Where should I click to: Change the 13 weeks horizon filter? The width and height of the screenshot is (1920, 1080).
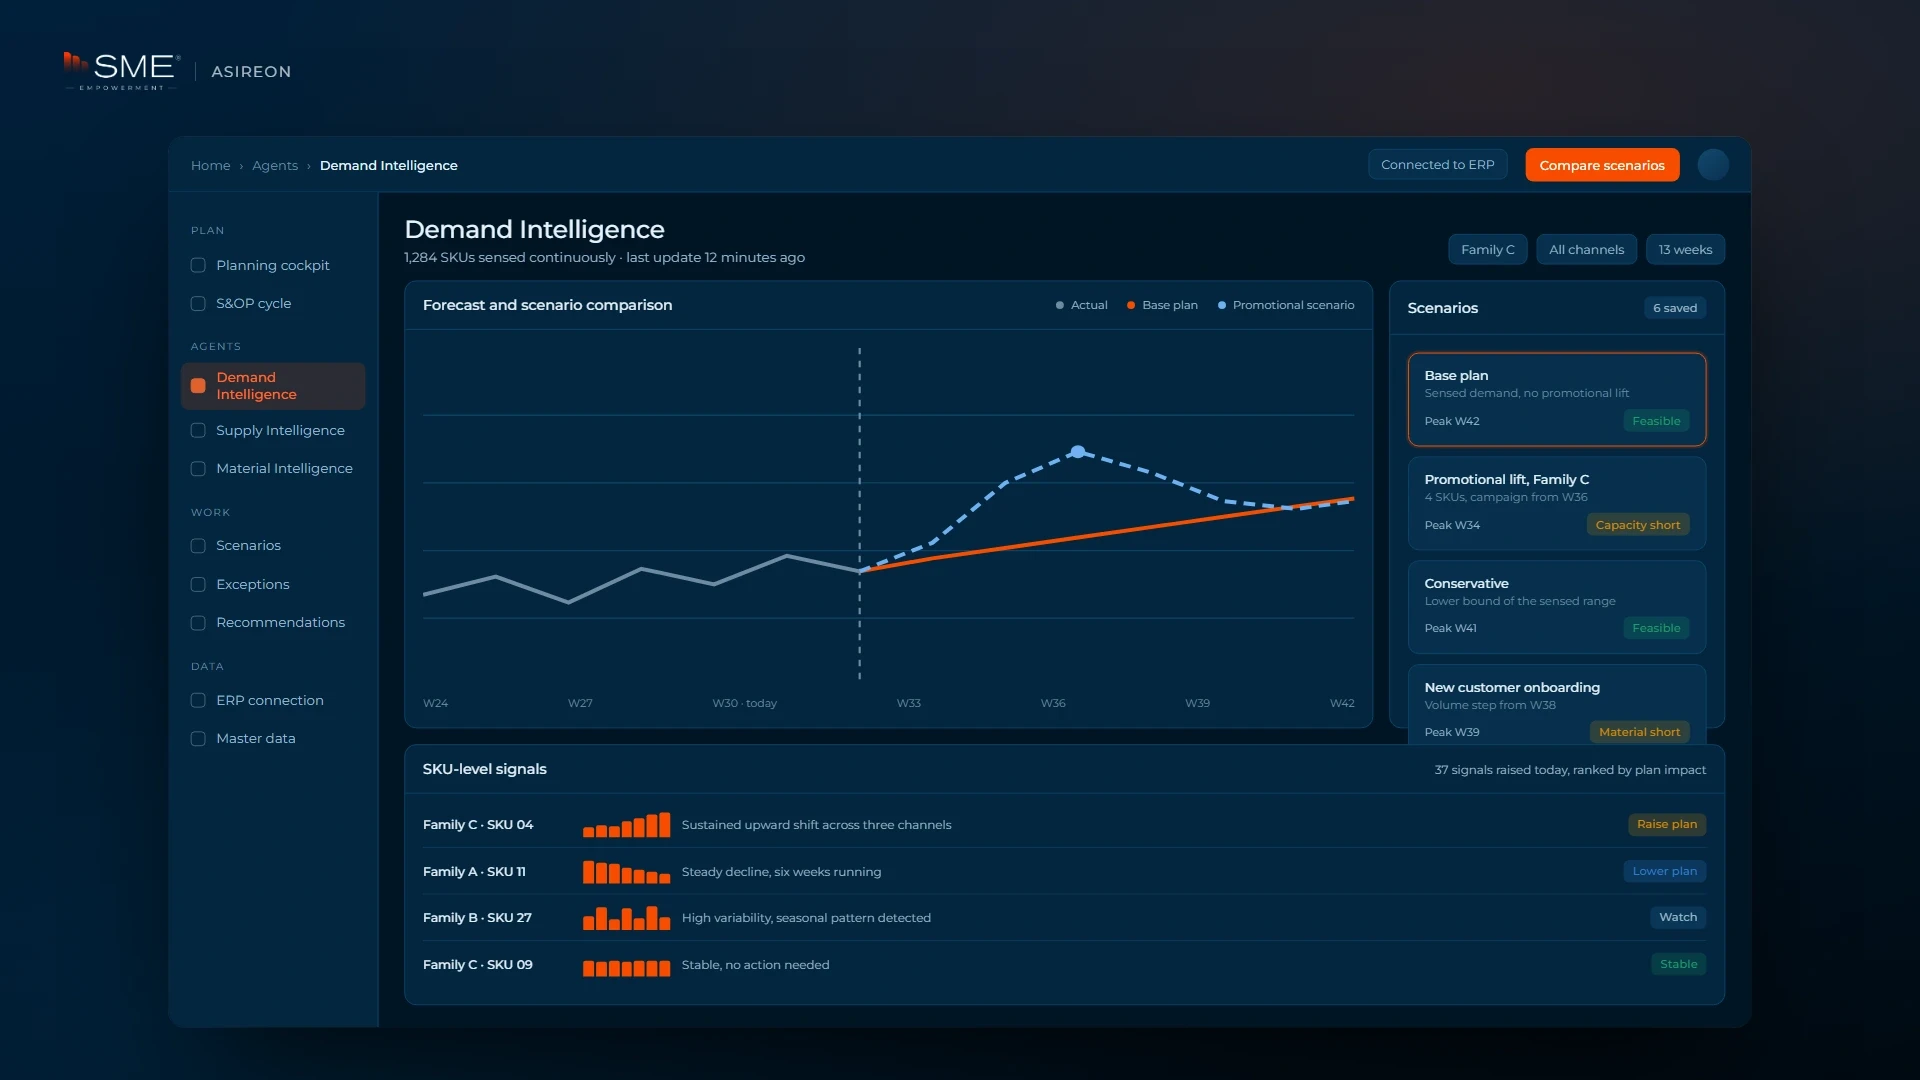[1685, 250]
